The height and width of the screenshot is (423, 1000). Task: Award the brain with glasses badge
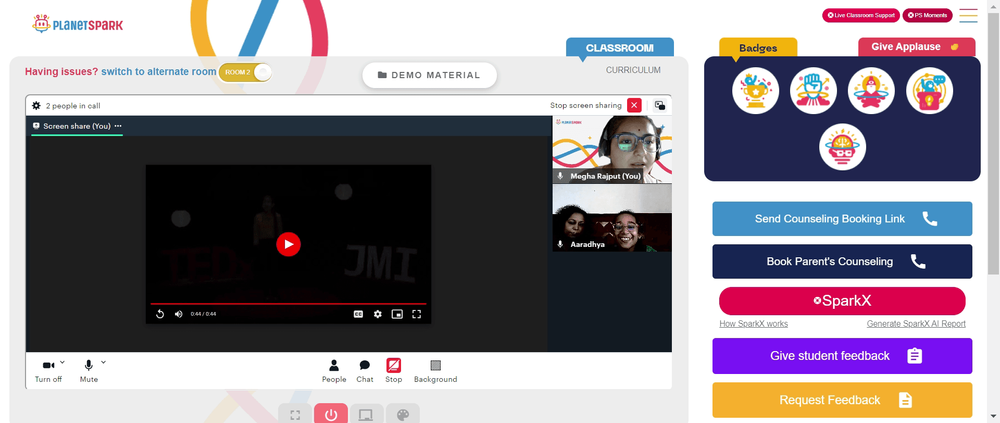pos(842,147)
